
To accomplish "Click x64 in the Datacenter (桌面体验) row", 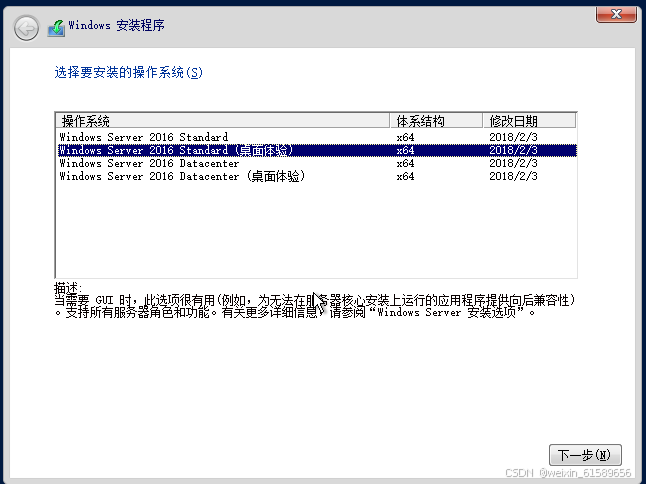I will pos(405,176).
